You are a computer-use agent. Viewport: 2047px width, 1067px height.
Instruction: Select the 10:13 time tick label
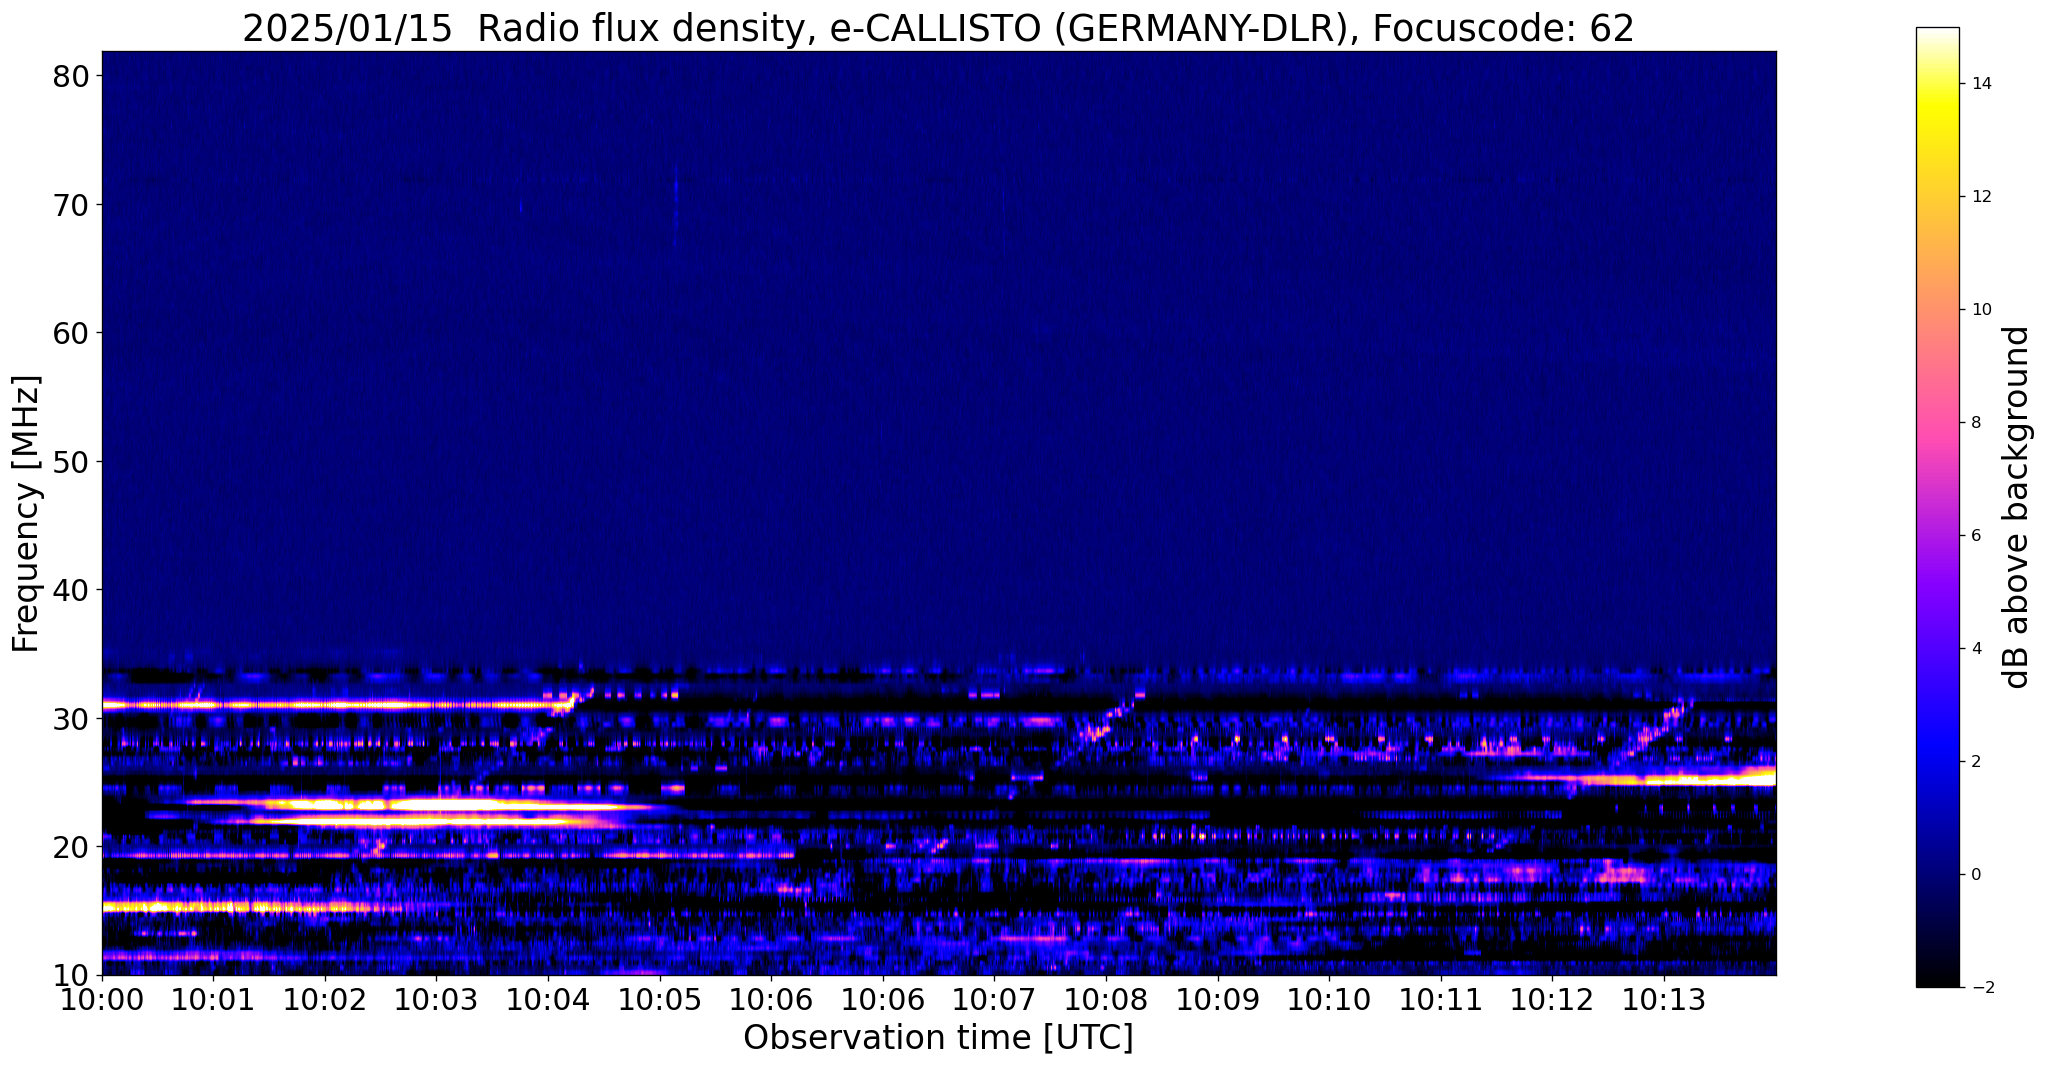point(1664,1000)
